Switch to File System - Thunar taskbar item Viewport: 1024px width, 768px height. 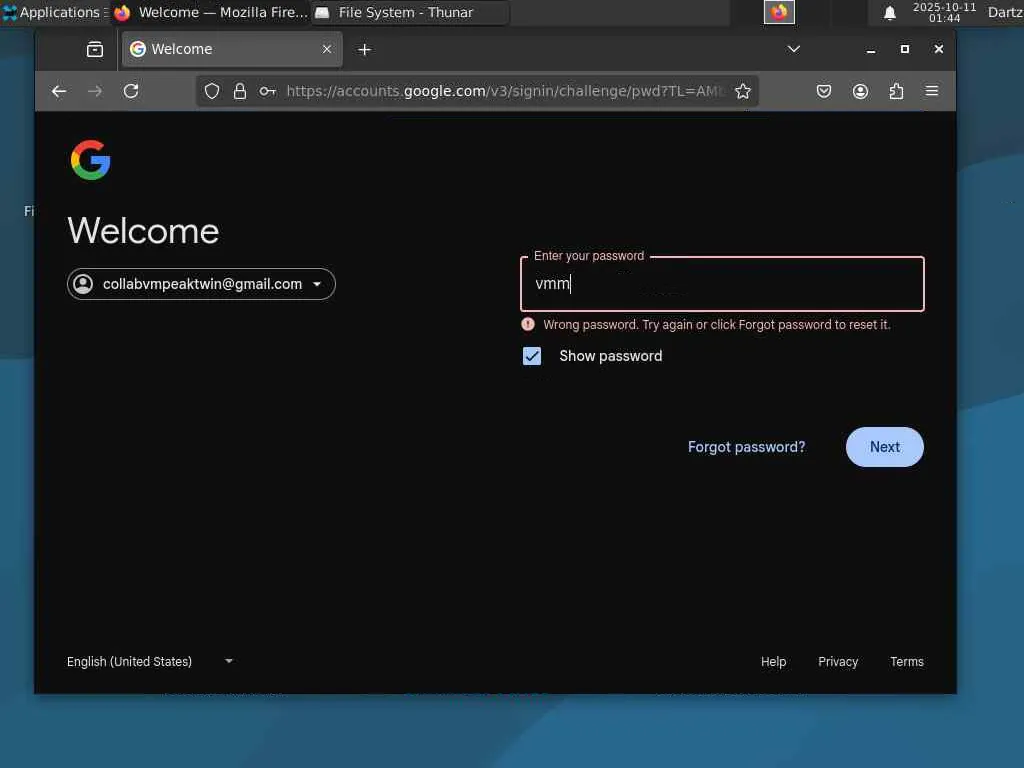409,12
